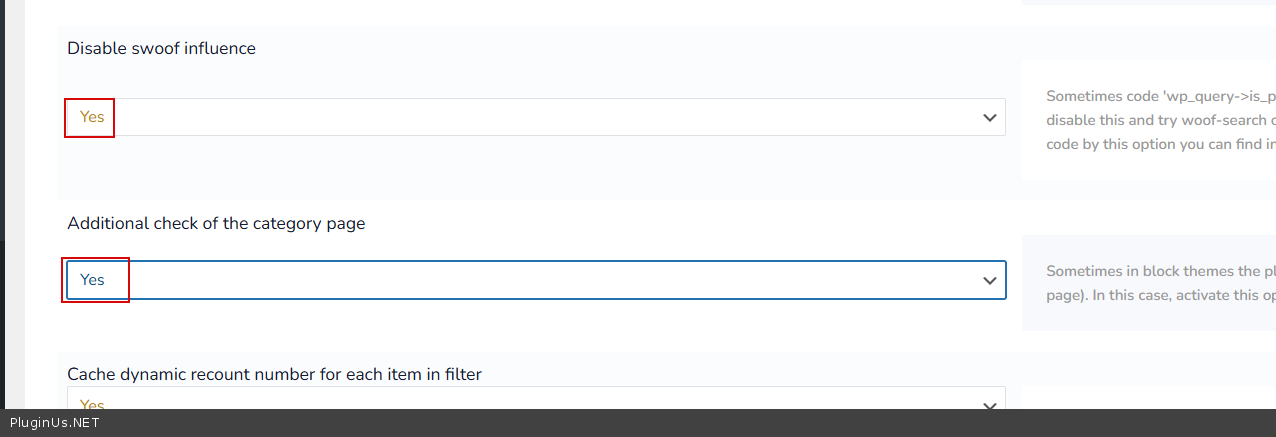Click the chevron arrow of Disable swoof influence
The image size is (1276, 437).
(990, 117)
